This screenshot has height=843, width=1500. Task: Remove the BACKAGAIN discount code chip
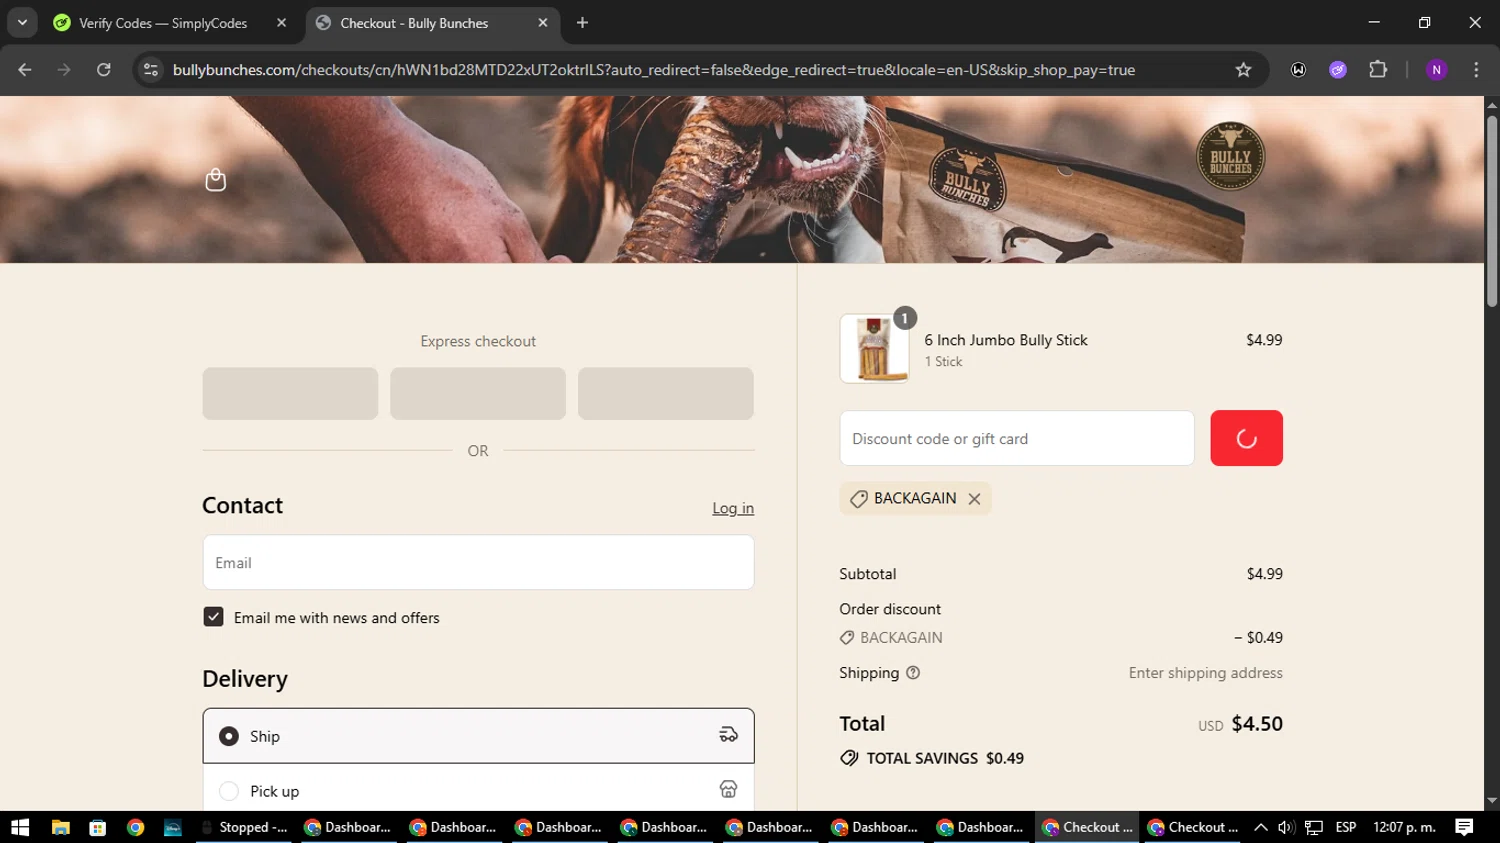coord(974,499)
